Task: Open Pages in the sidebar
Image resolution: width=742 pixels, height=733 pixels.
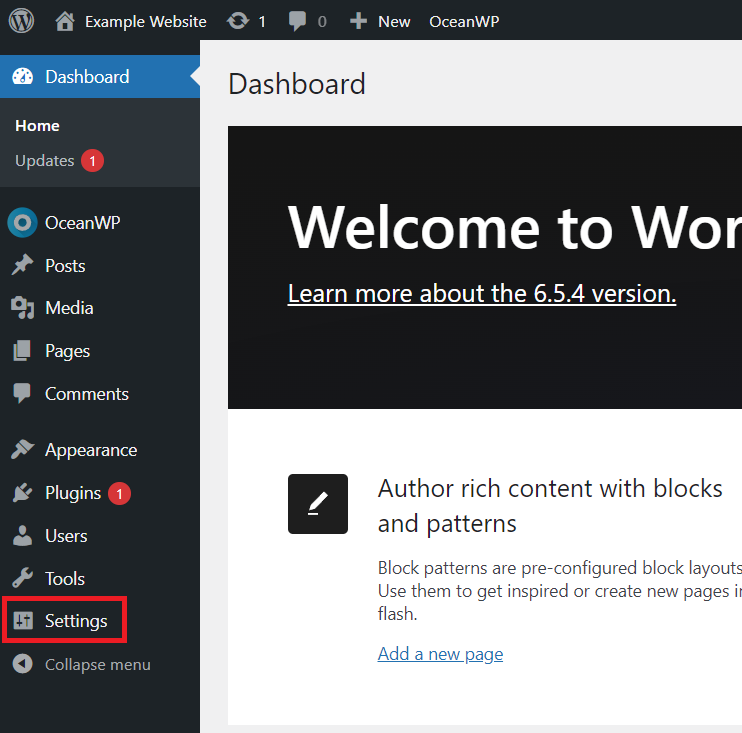Action: [67, 351]
